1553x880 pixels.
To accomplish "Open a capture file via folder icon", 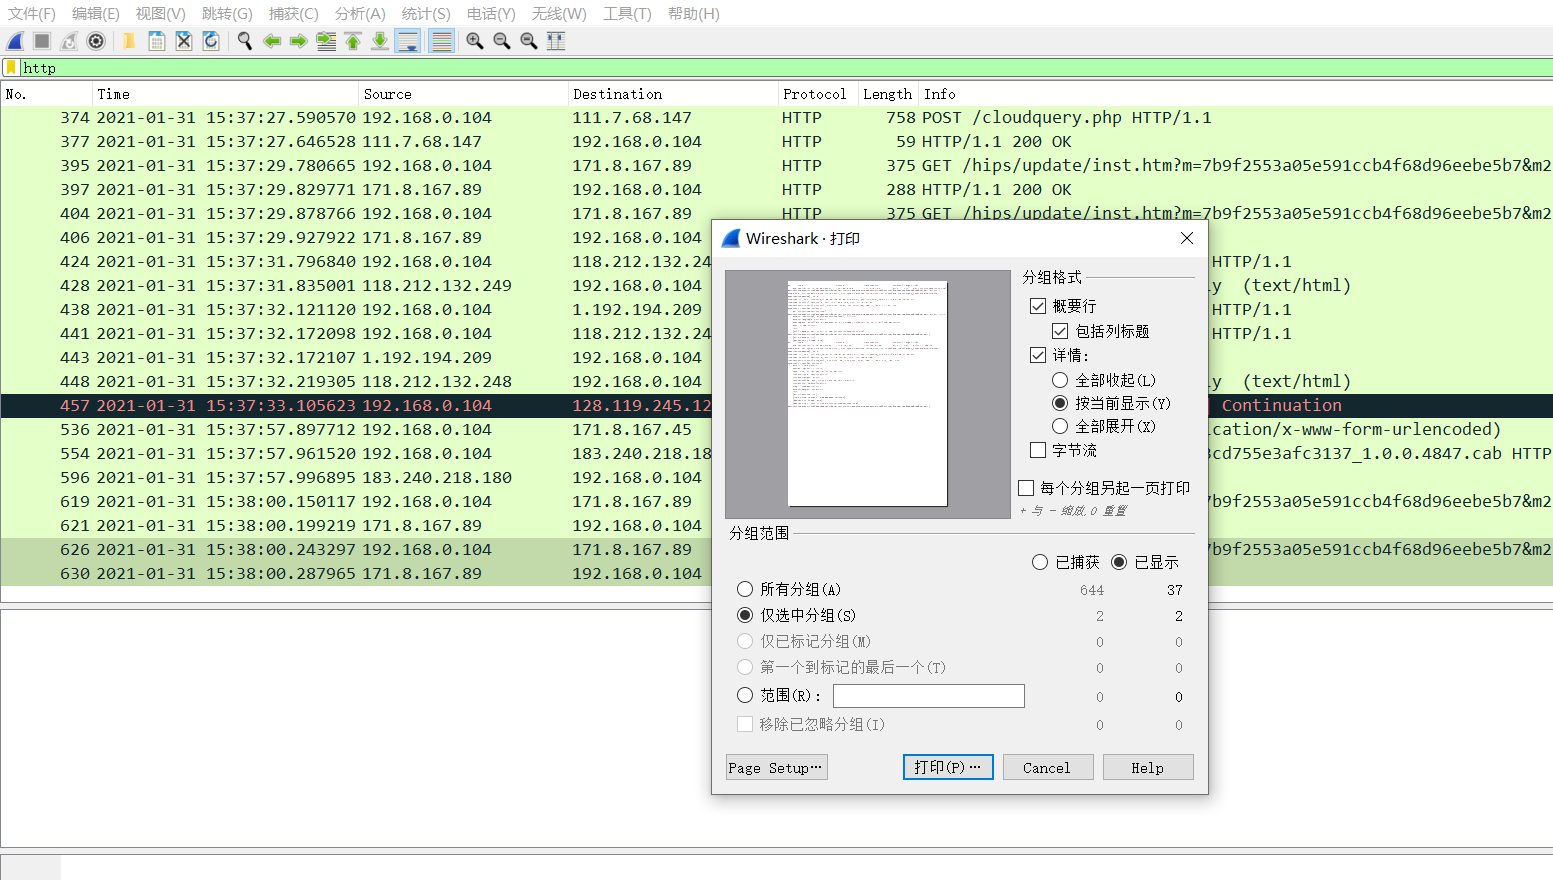I will [129, 41].
